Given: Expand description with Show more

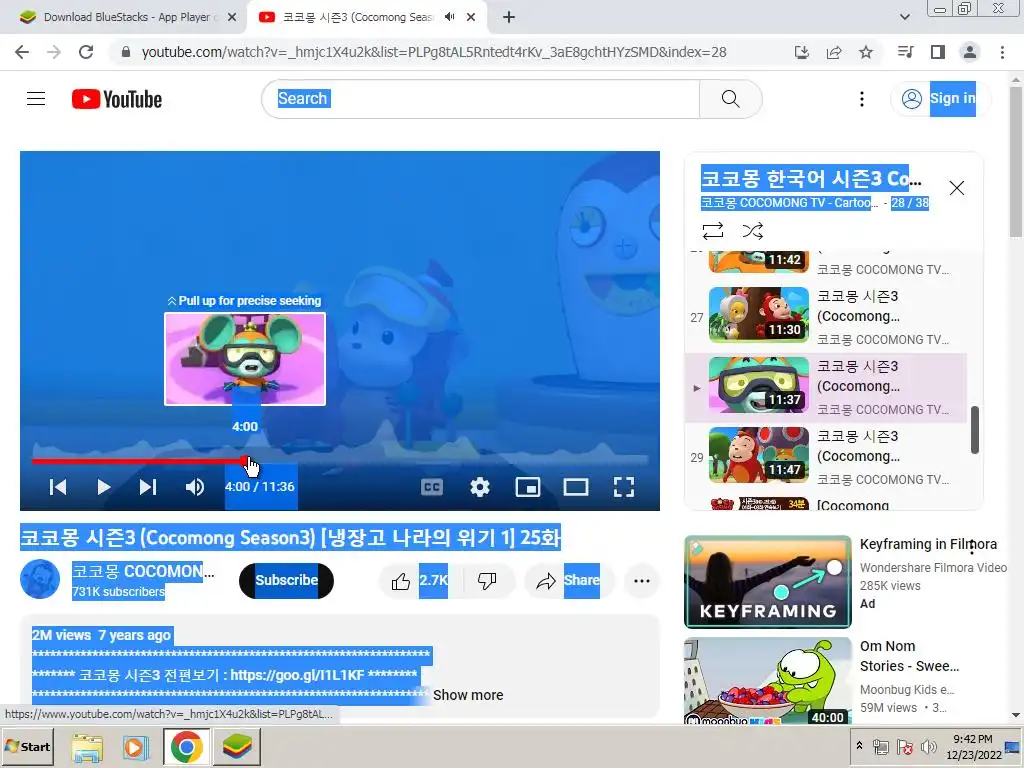Looking at the screenshot, I should [x=468, y=695].
